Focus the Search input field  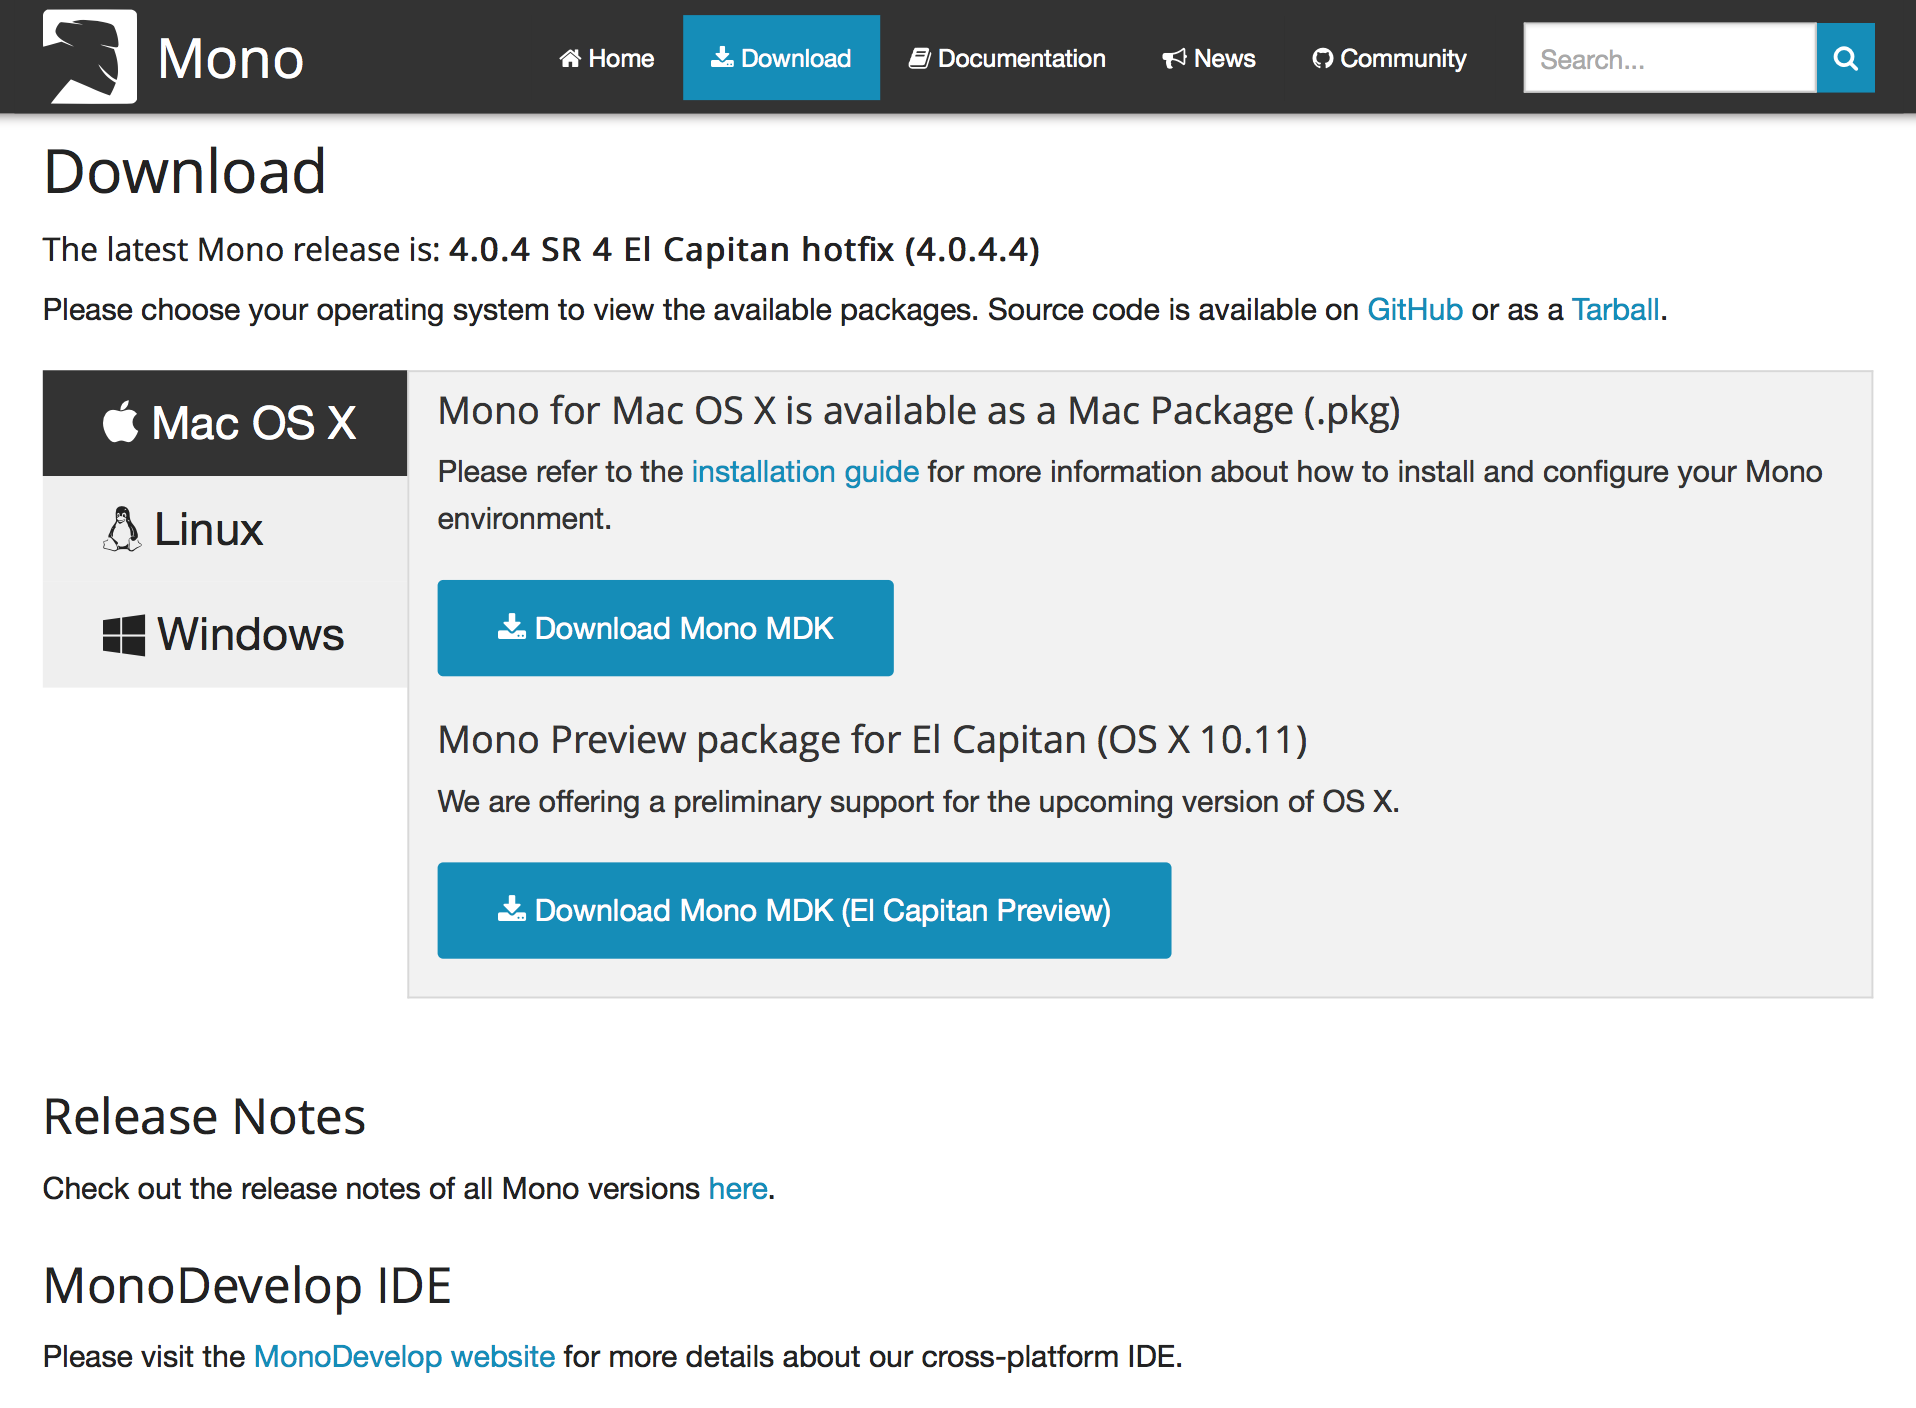[1669, 58]
